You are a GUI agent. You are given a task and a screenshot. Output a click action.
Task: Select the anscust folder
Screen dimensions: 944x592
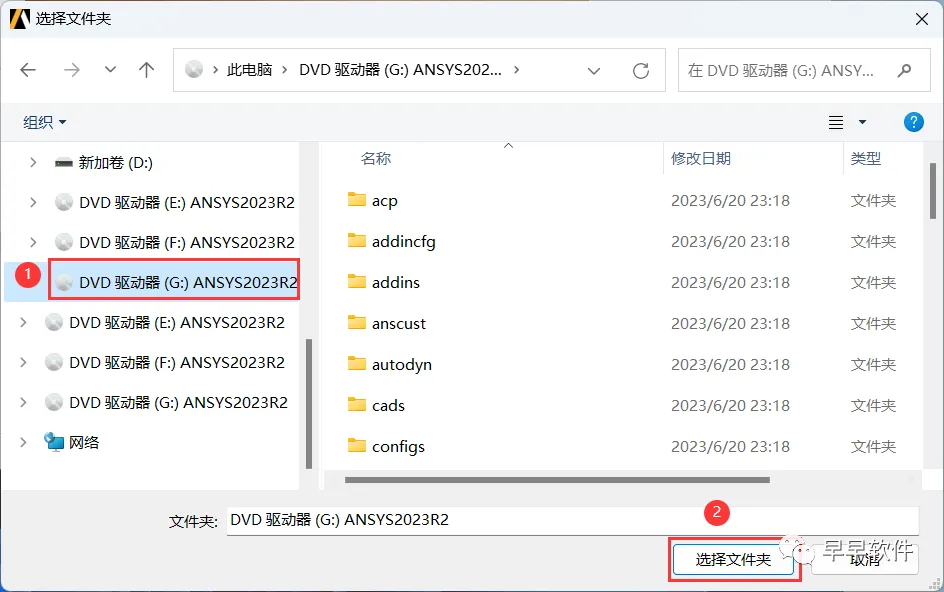399,323
